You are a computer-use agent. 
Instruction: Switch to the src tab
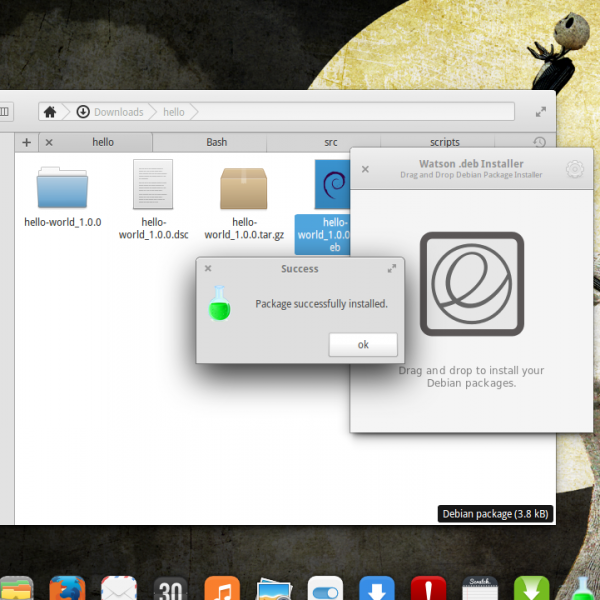tap(331, 142)
